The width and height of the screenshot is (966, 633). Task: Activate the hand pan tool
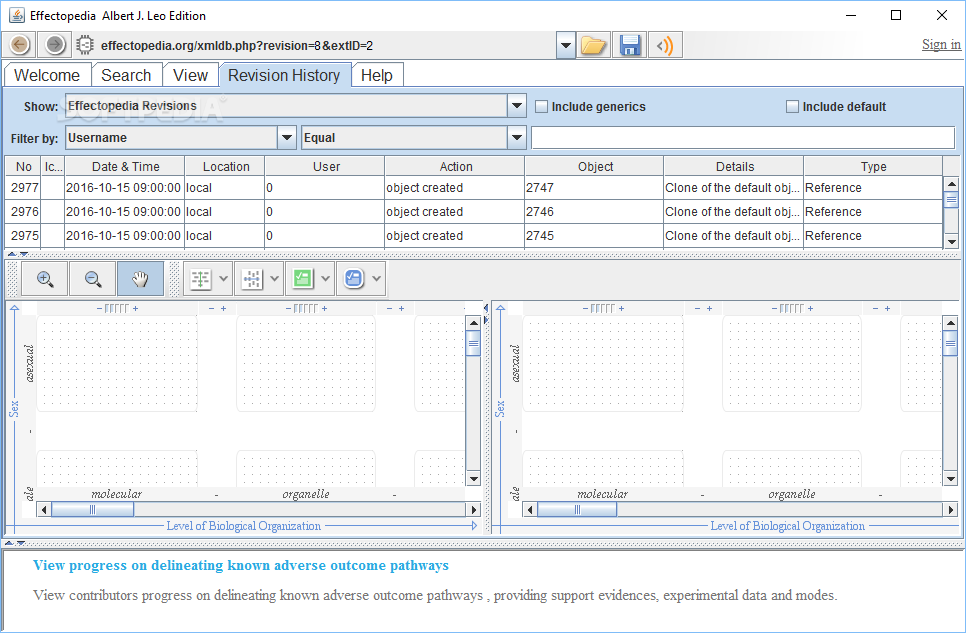(140, 279)
